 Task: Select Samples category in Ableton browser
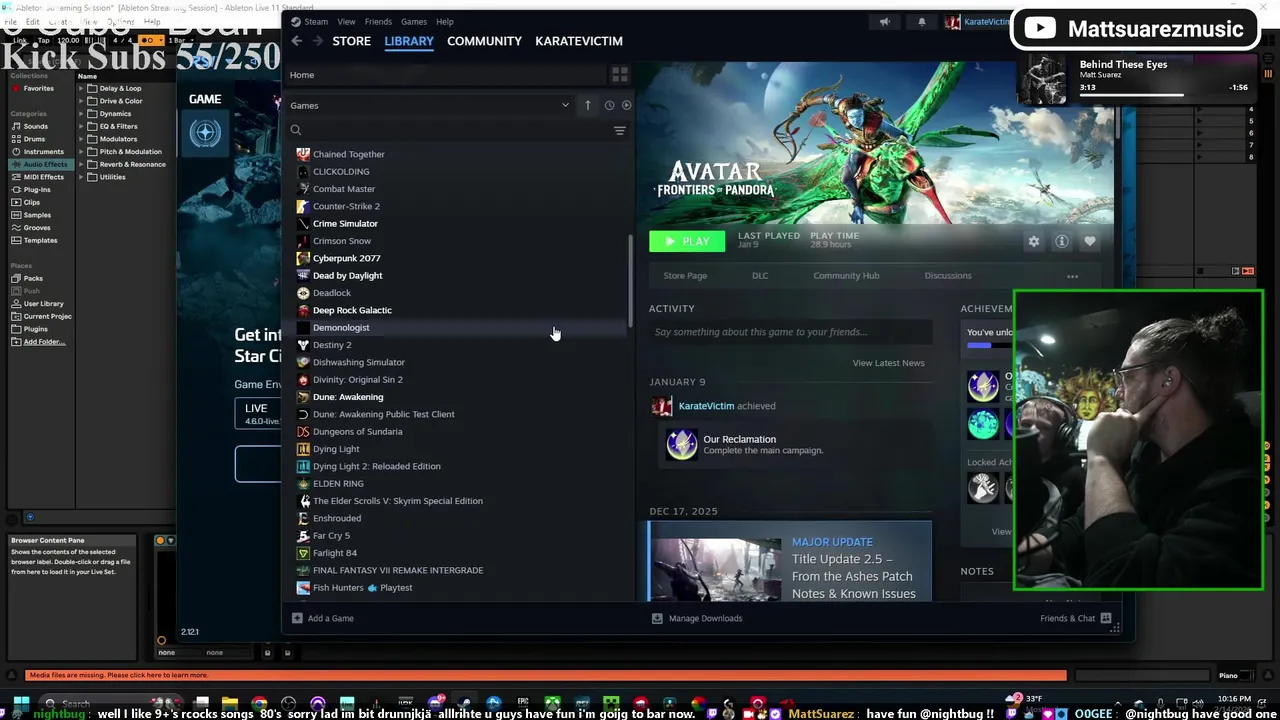click(31, 215)
